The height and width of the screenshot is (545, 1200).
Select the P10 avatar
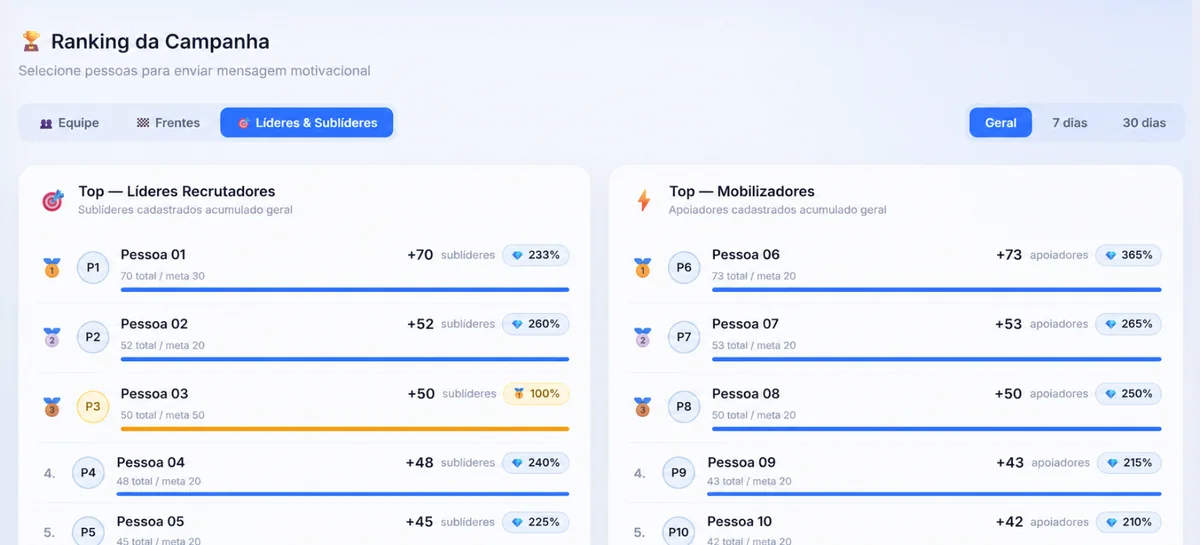pos(679,532)
